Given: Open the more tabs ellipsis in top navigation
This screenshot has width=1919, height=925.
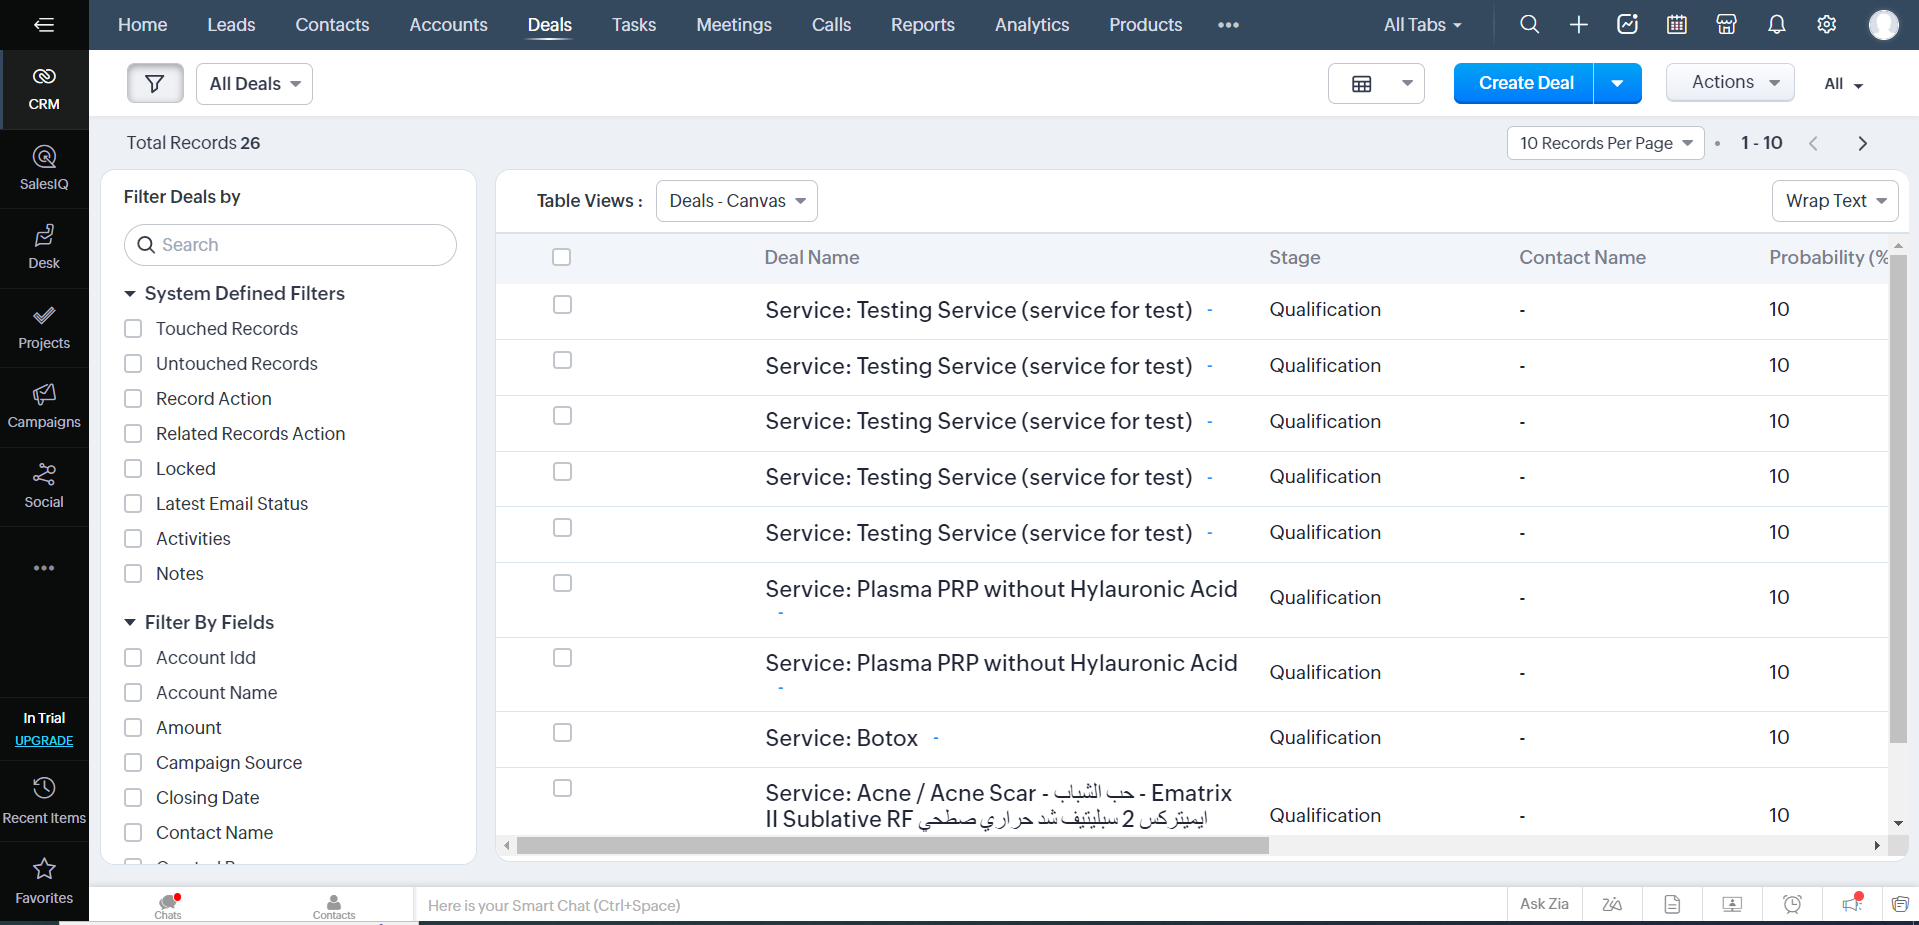Looking at the screenshot, I should point(1228,25).
